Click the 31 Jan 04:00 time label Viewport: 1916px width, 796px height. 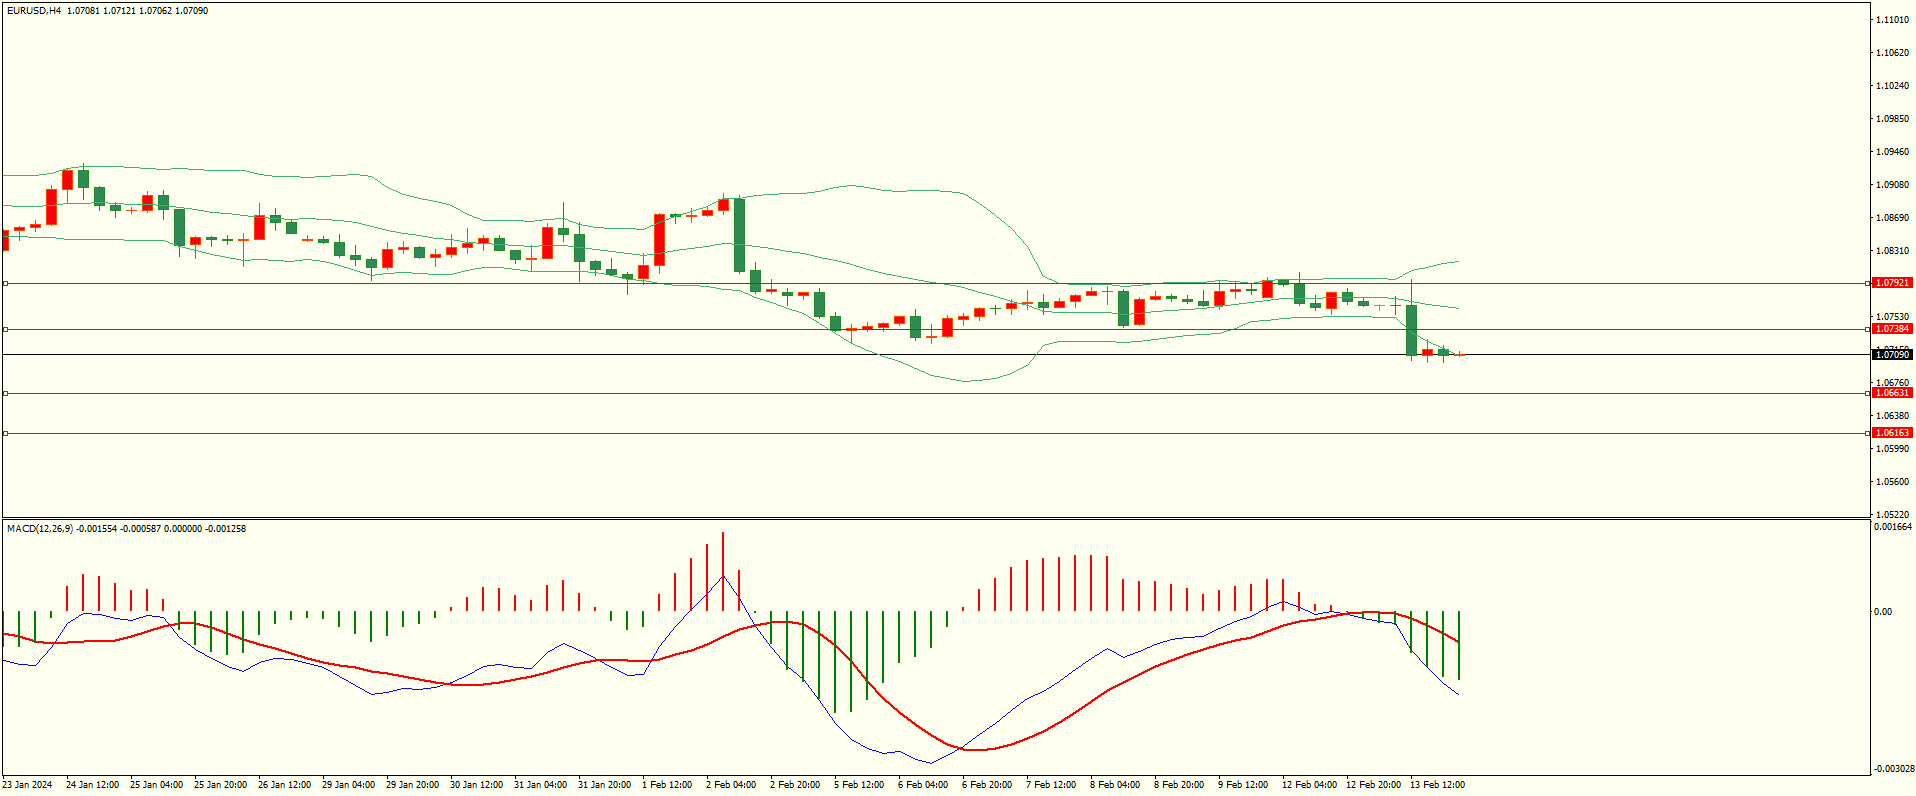tap(540, 785)
